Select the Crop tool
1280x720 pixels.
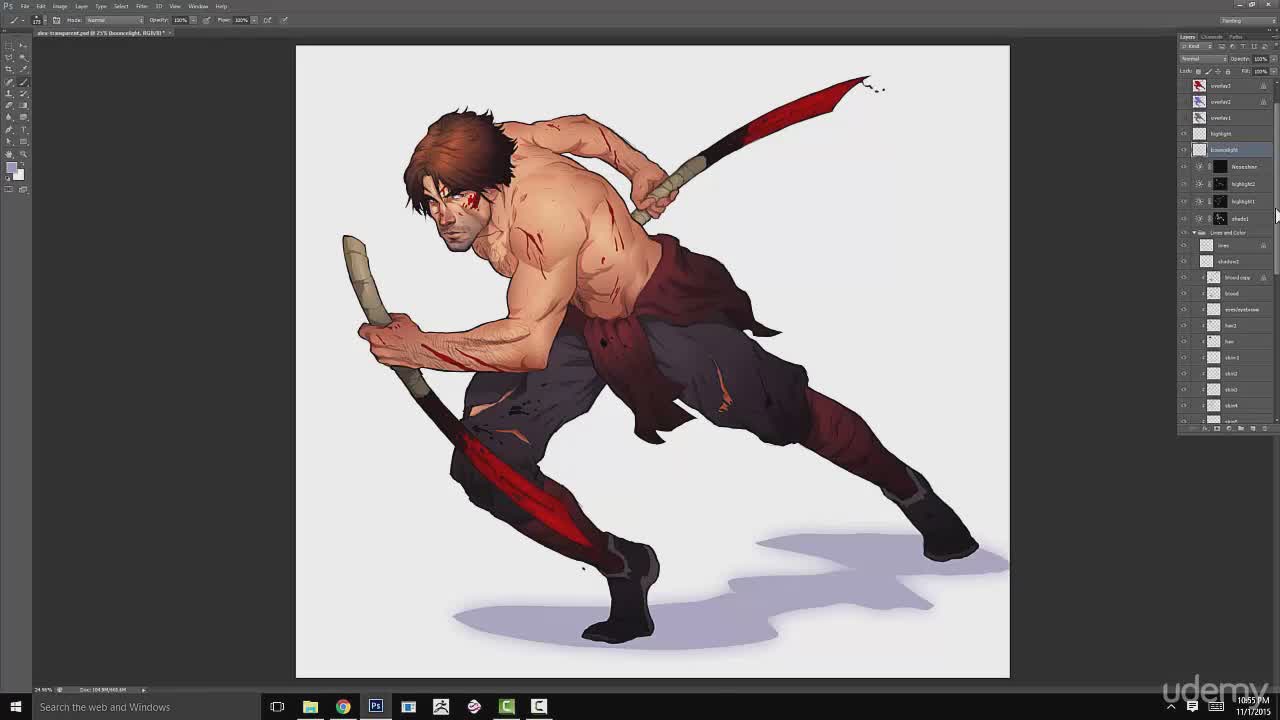click(x=8, y=69)
